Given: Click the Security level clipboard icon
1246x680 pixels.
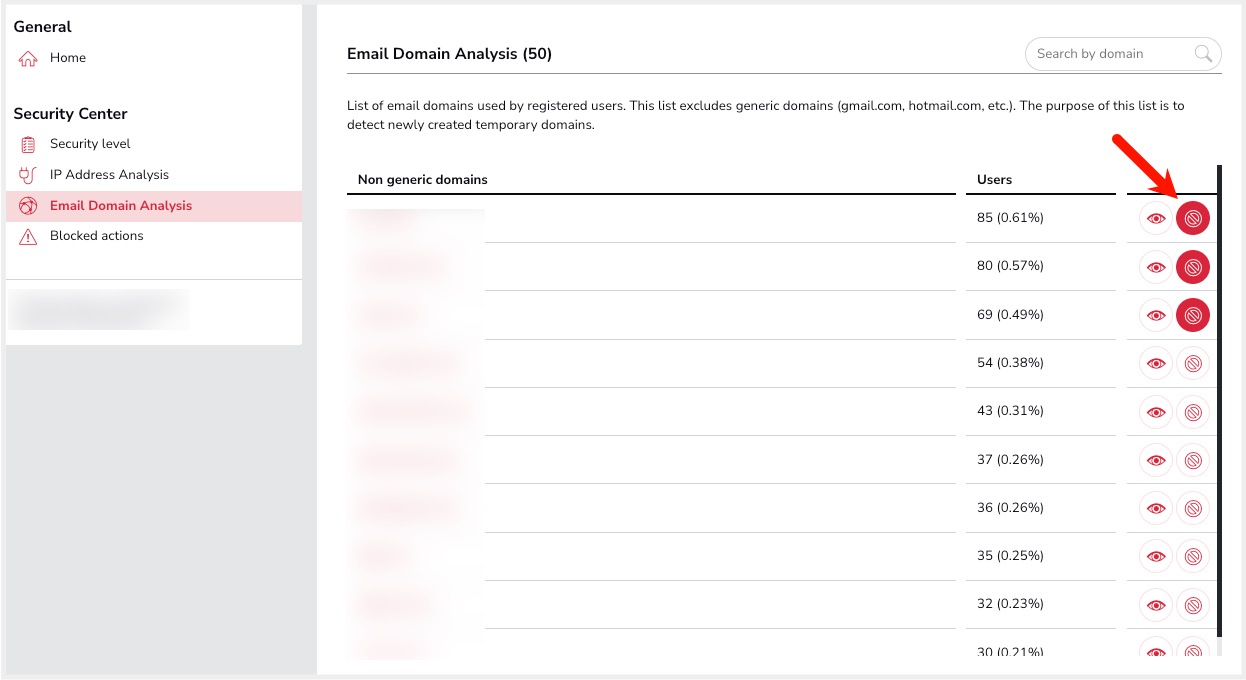Looking at the screenshot, I should point(28,144).
